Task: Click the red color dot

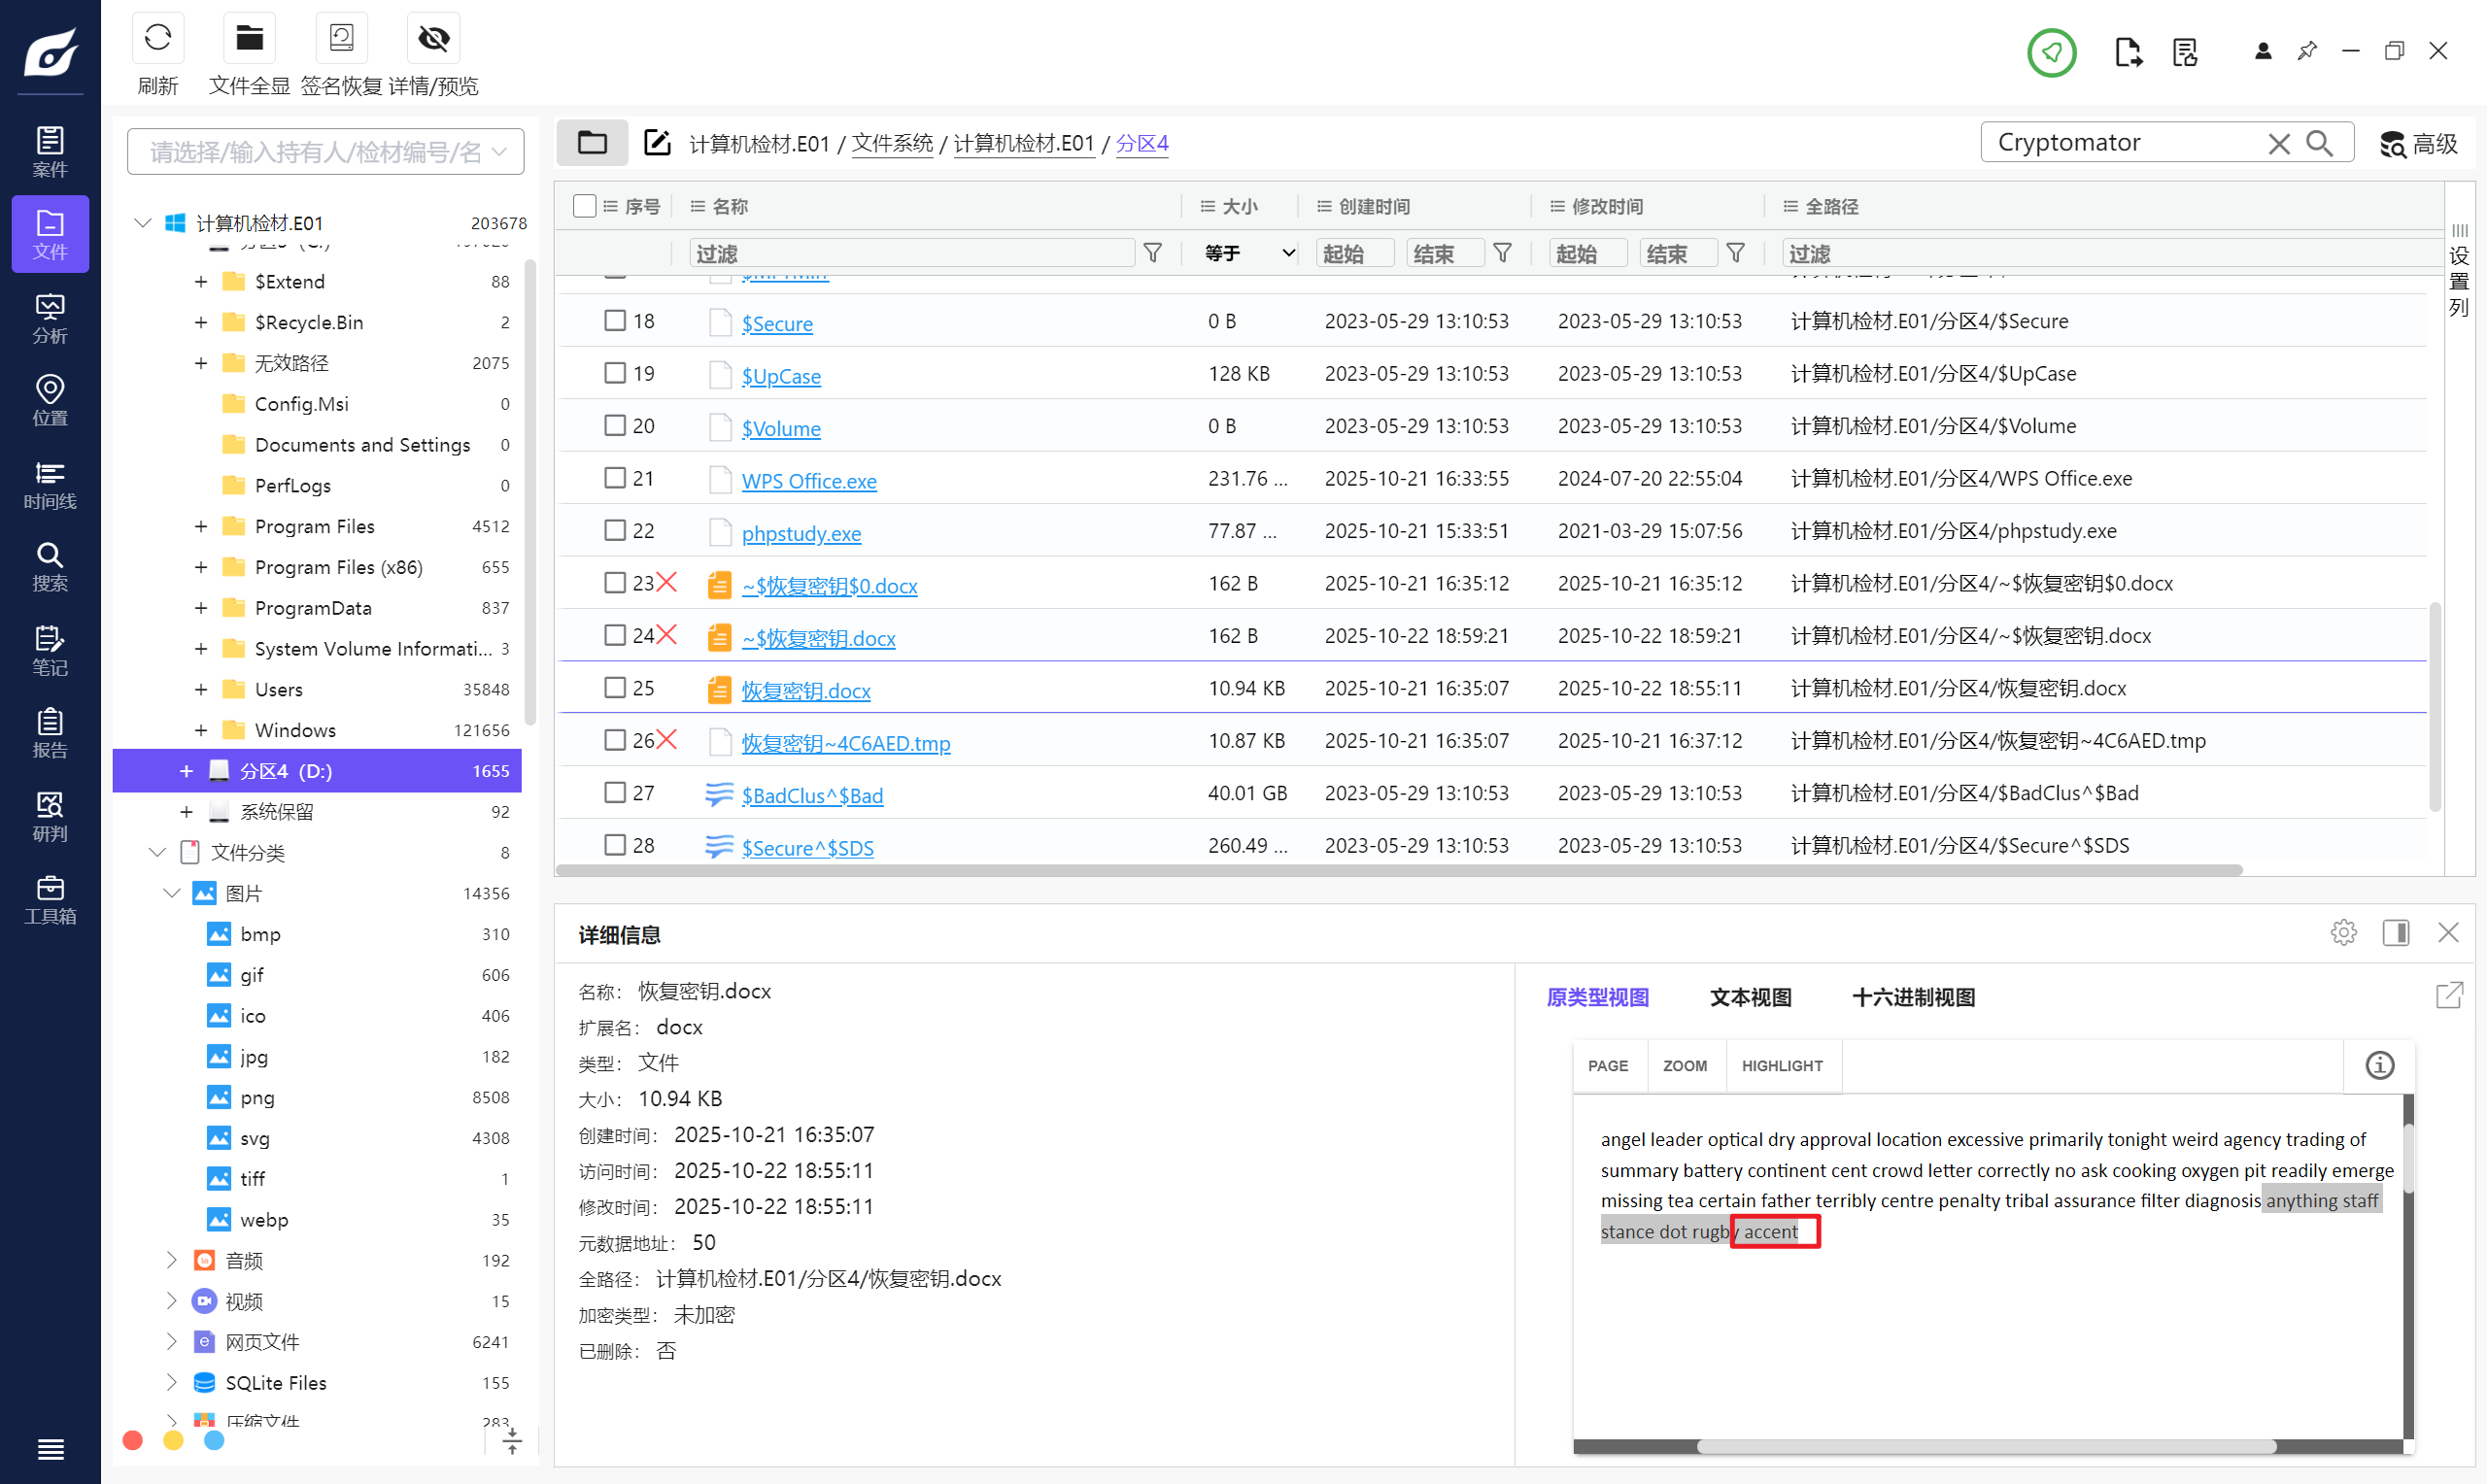Action: pyautogui.click(x=133, y=1440)
